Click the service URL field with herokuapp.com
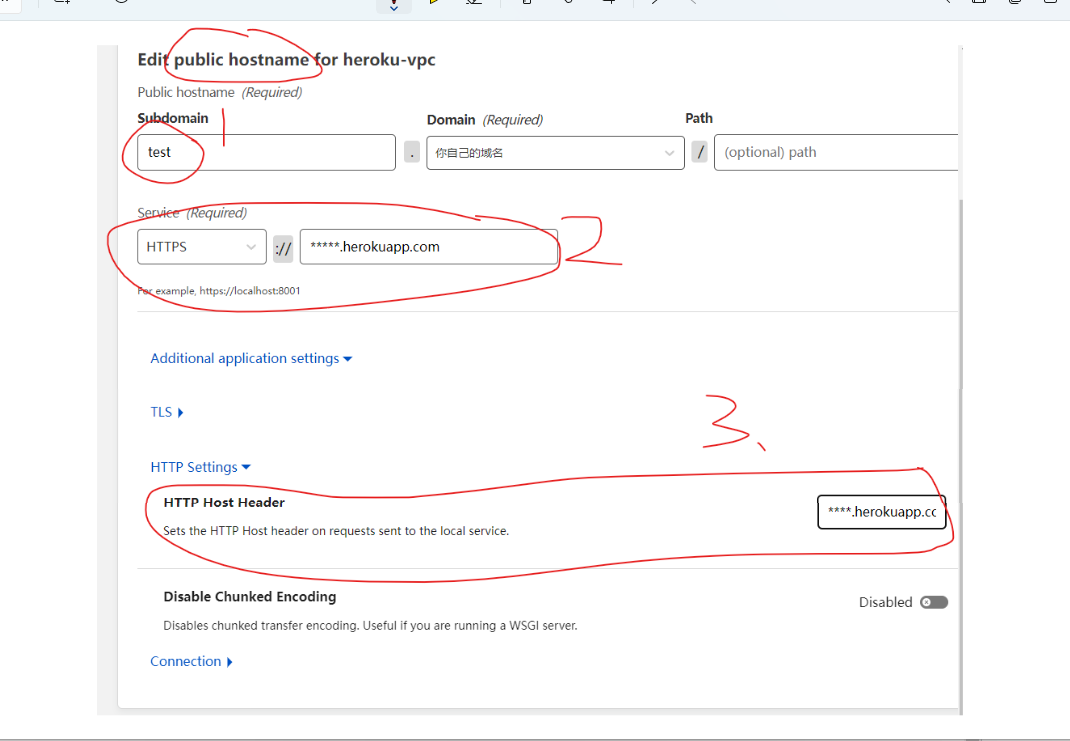The height and width of the screenshot is (741, 1070). [x=428, y=247]
